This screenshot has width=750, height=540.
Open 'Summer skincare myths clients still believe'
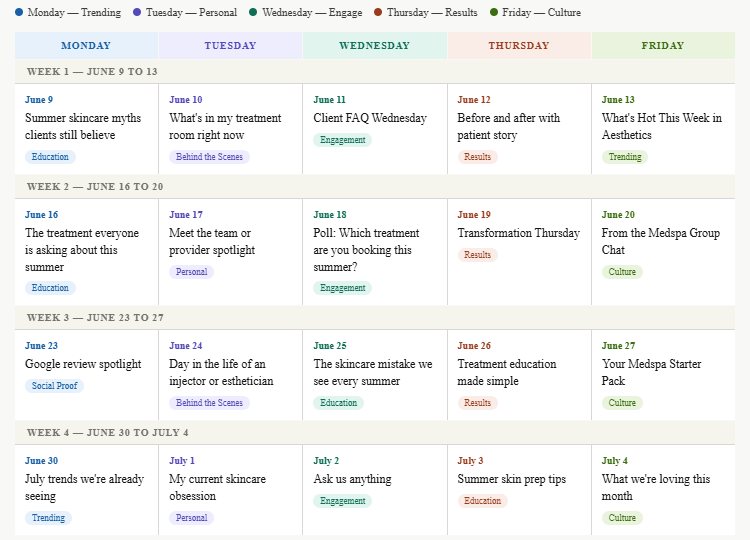(x=83, y=126)
